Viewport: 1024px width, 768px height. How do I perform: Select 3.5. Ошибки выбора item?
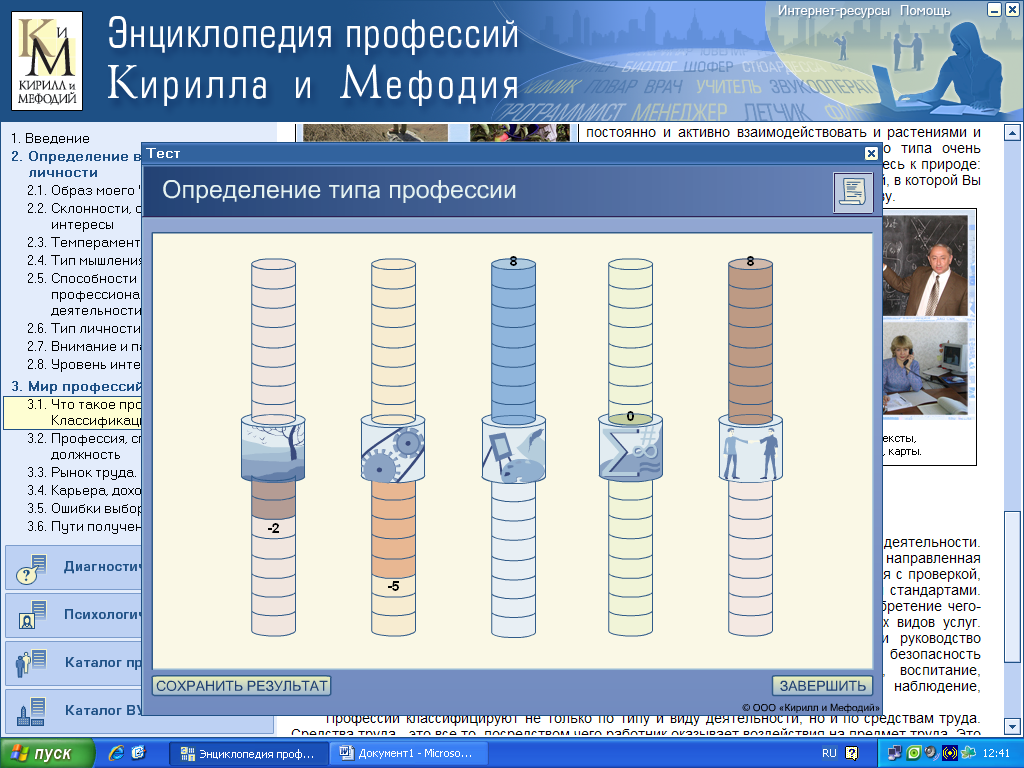click(84, 508)
